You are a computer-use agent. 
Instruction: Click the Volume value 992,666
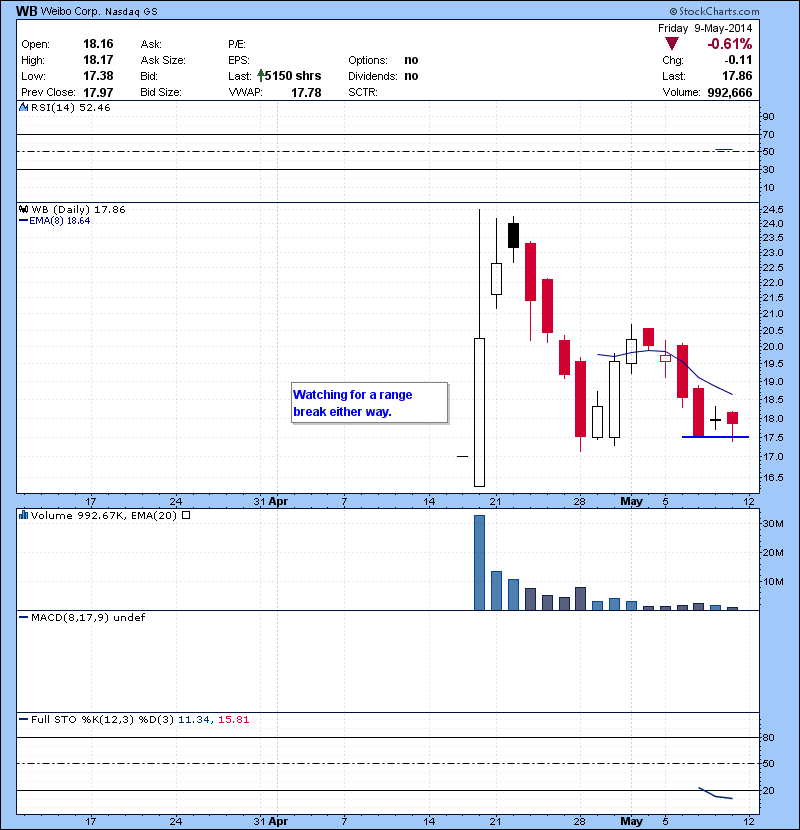tap(730, 93)
